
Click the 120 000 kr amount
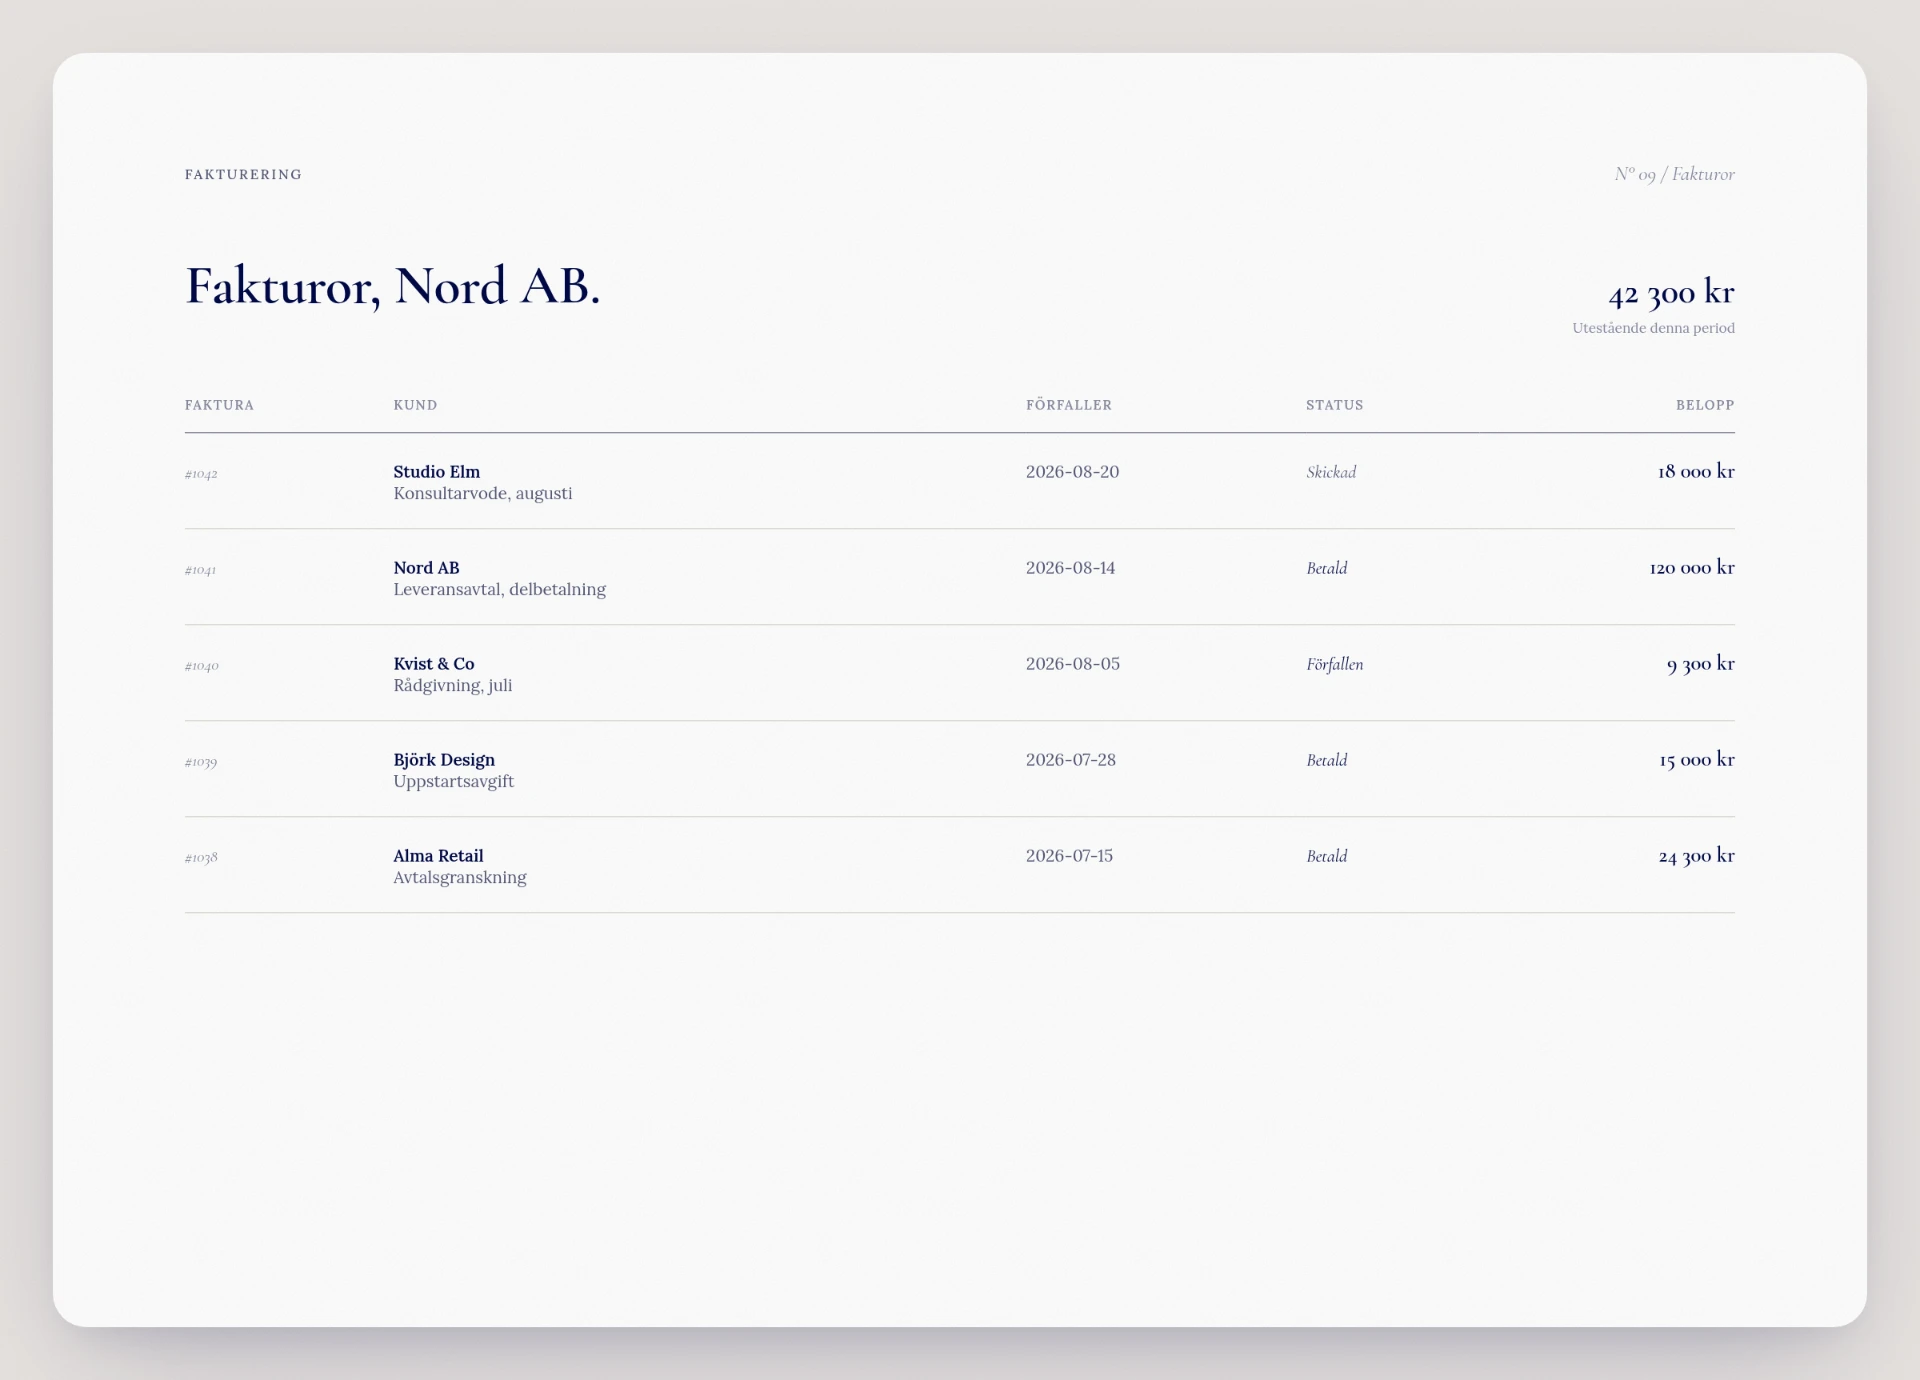point(1692,567)
